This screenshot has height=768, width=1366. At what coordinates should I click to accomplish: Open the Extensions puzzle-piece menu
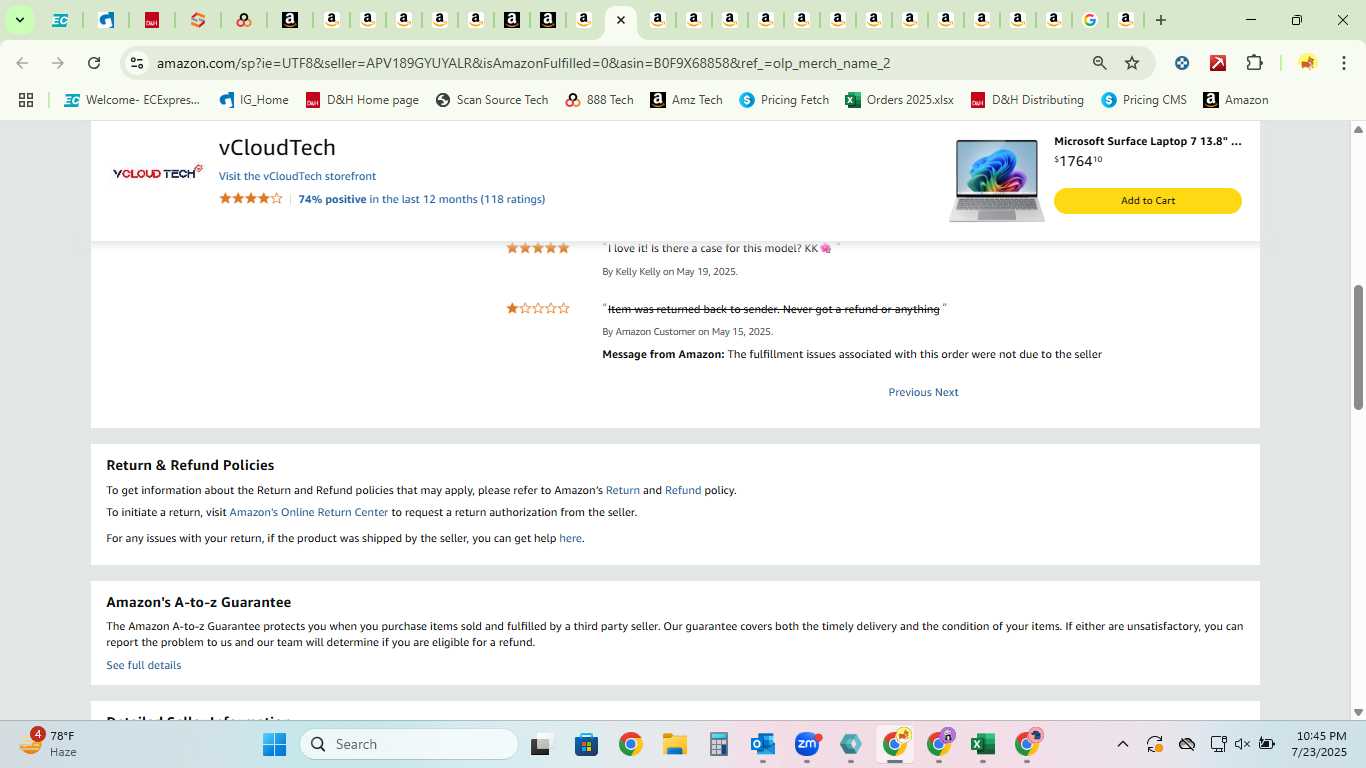pyautogui.click(x=1254, y=63)
